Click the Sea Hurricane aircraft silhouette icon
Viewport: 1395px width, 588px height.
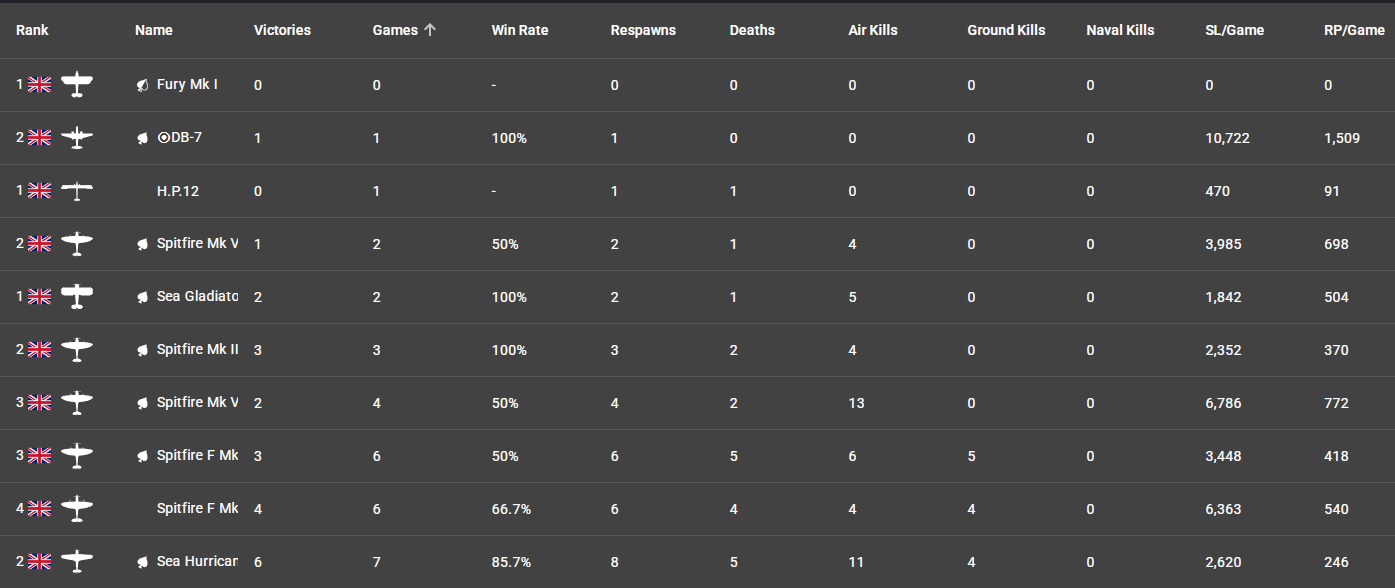click(77, 562)
